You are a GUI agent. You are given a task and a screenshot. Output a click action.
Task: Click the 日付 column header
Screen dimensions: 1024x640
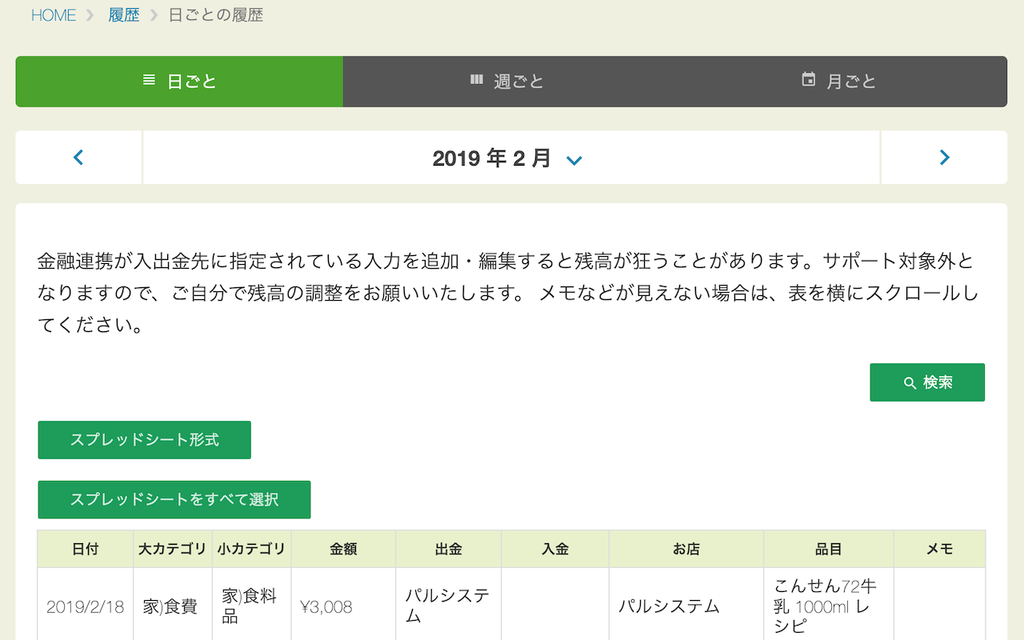point(86,549)
